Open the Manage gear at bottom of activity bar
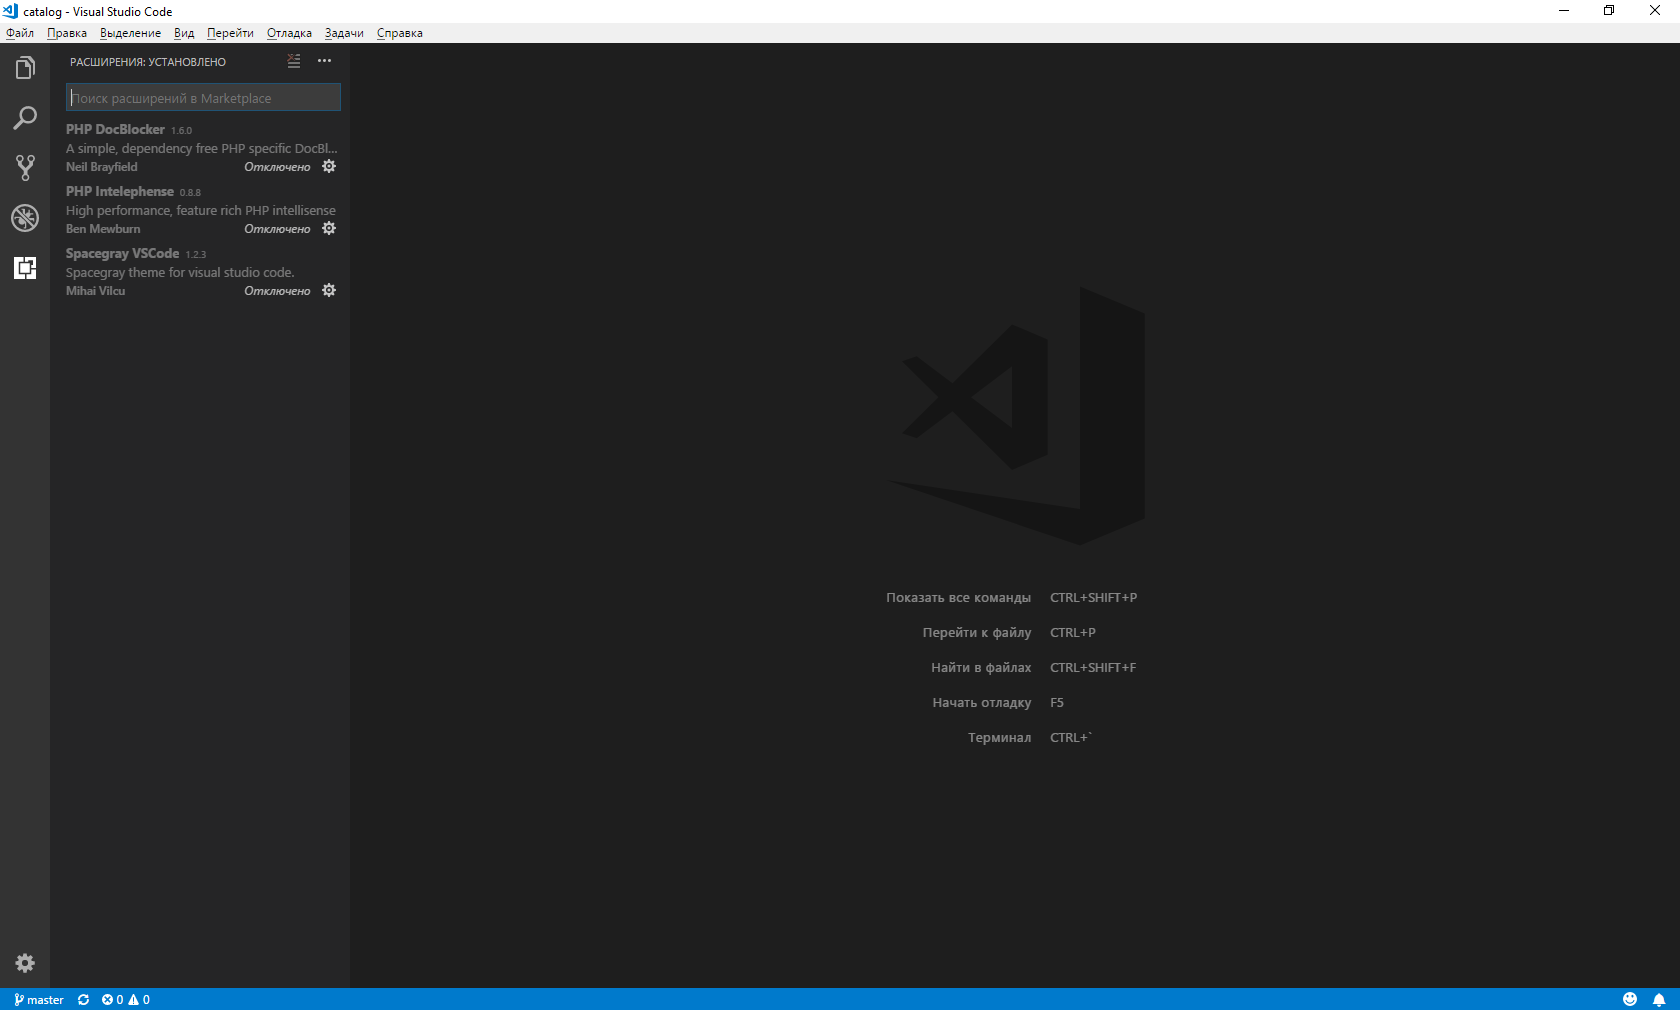The width and height of the screenshot is (1680, 1010). click(25, 963)
